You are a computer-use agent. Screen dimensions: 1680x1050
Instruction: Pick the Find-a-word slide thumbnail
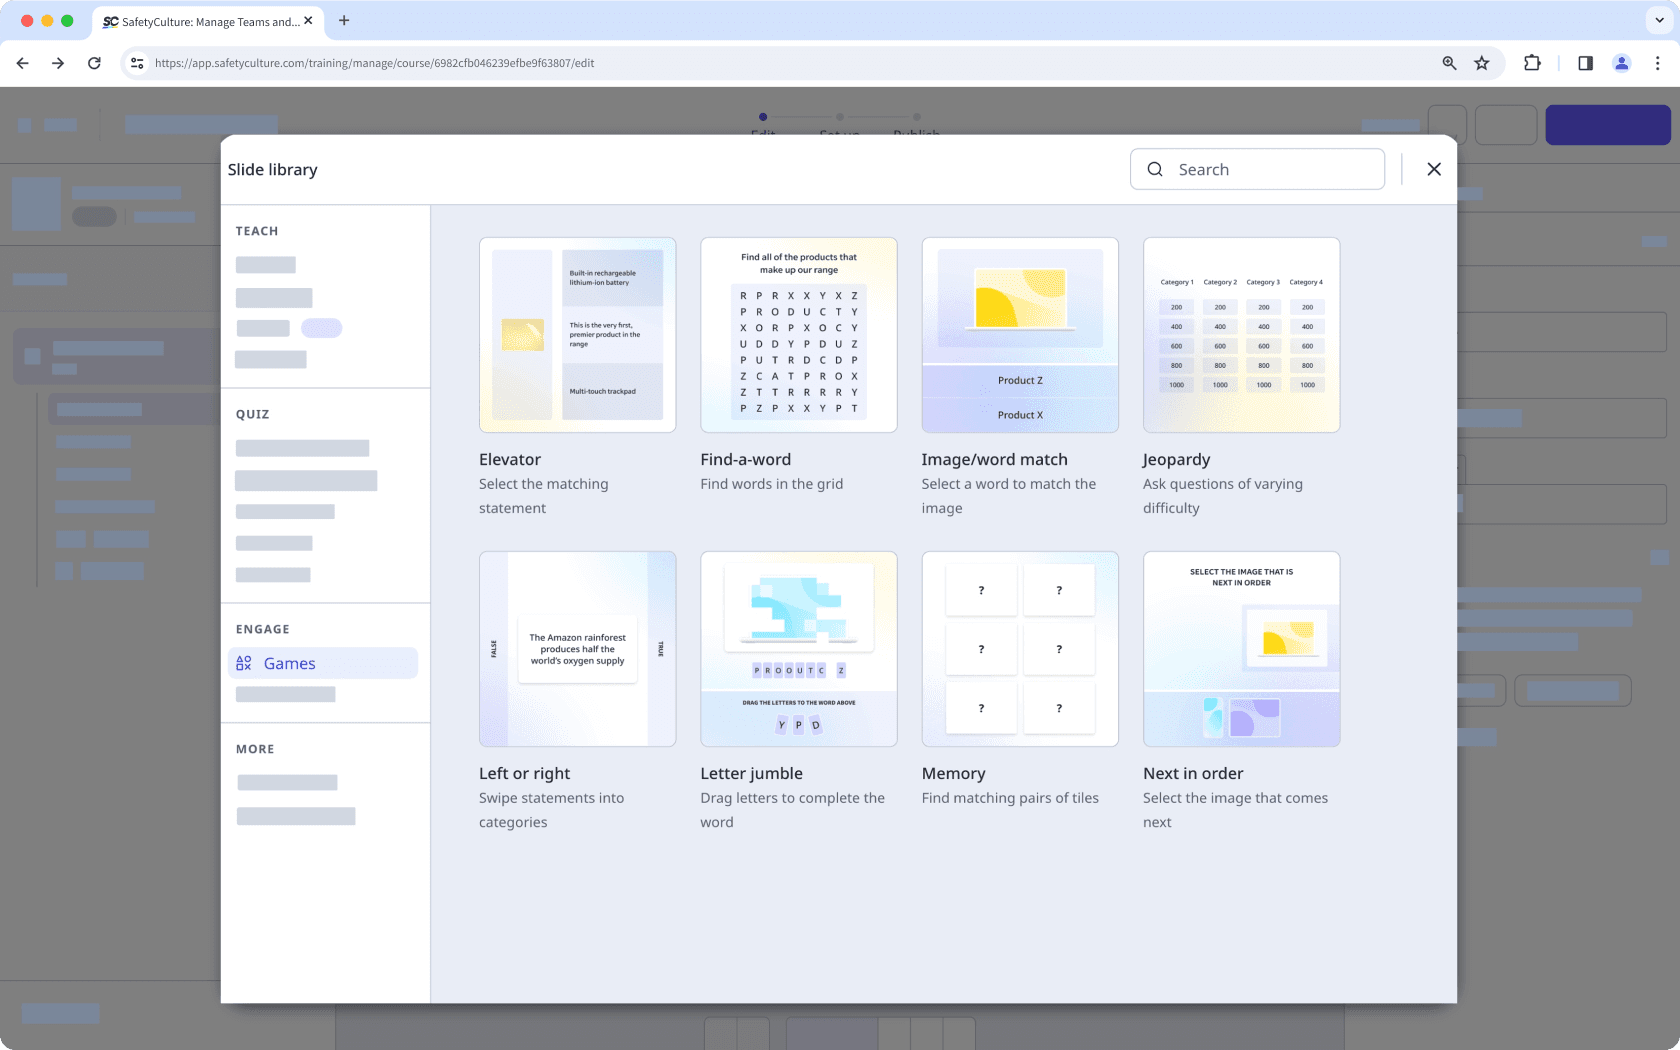tap(798, 335)
